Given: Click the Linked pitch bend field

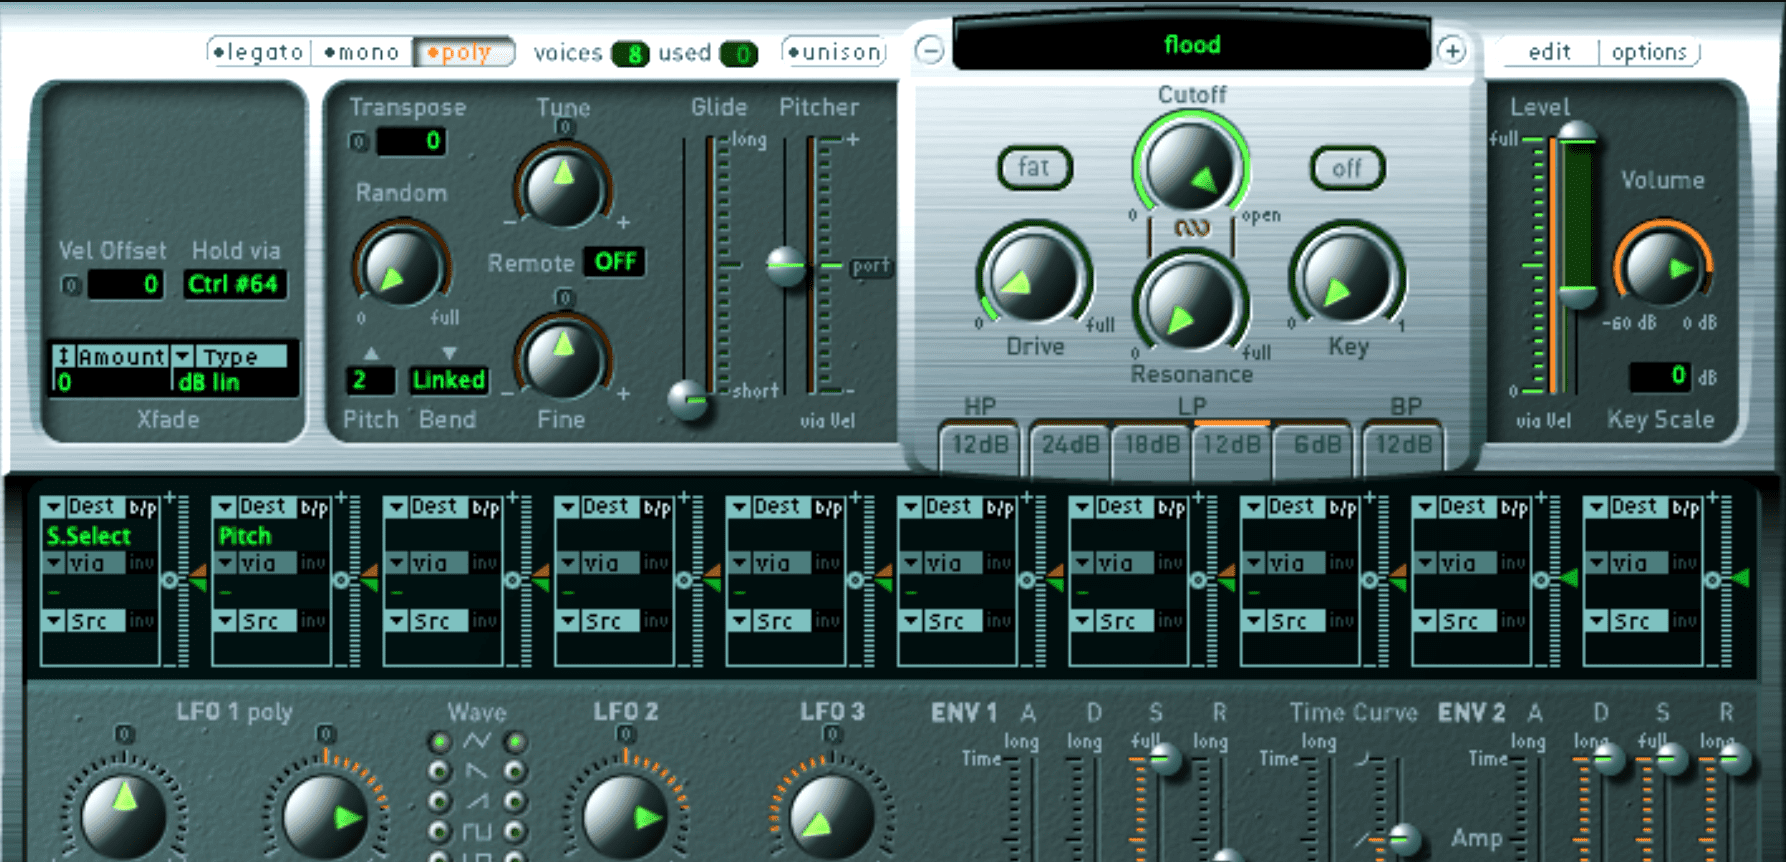Looking at the screenshot, I should pyautogui.click(x=449, y=380).
